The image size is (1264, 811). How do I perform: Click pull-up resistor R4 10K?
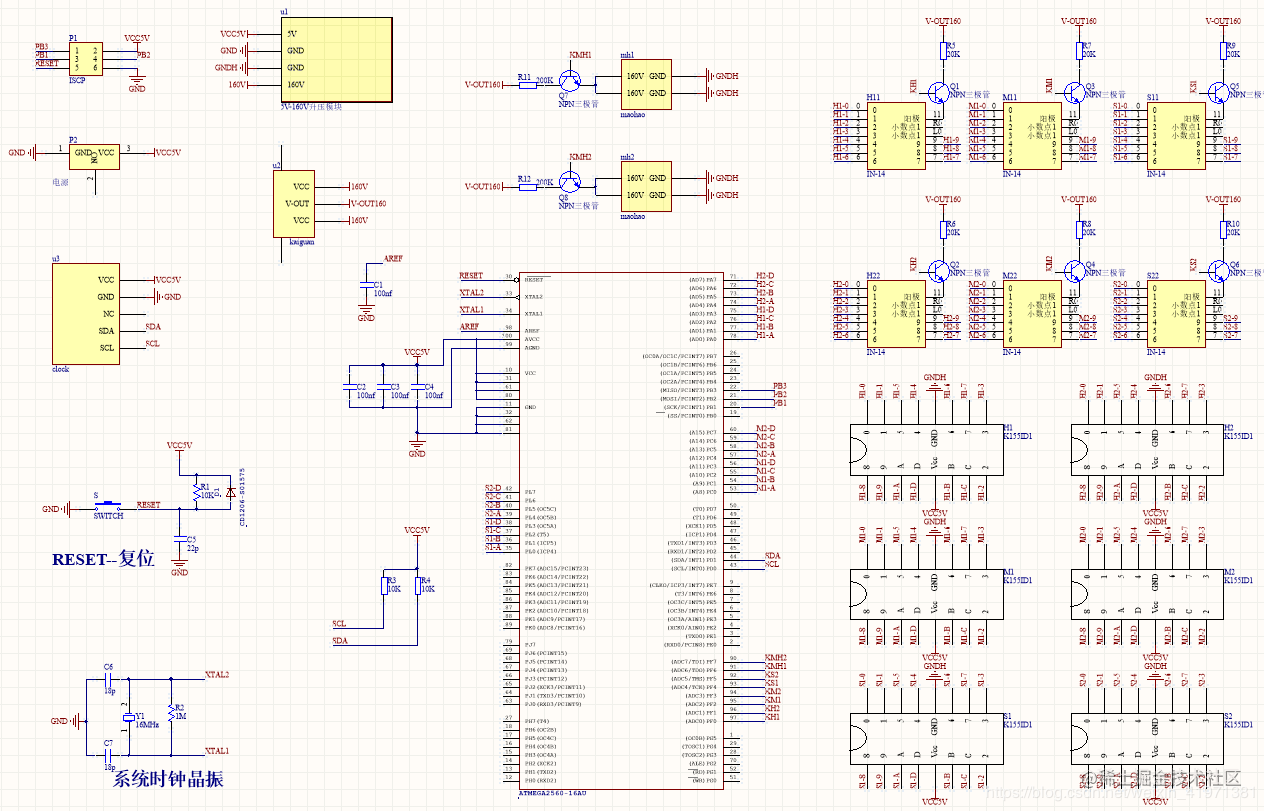click(418, 587)
